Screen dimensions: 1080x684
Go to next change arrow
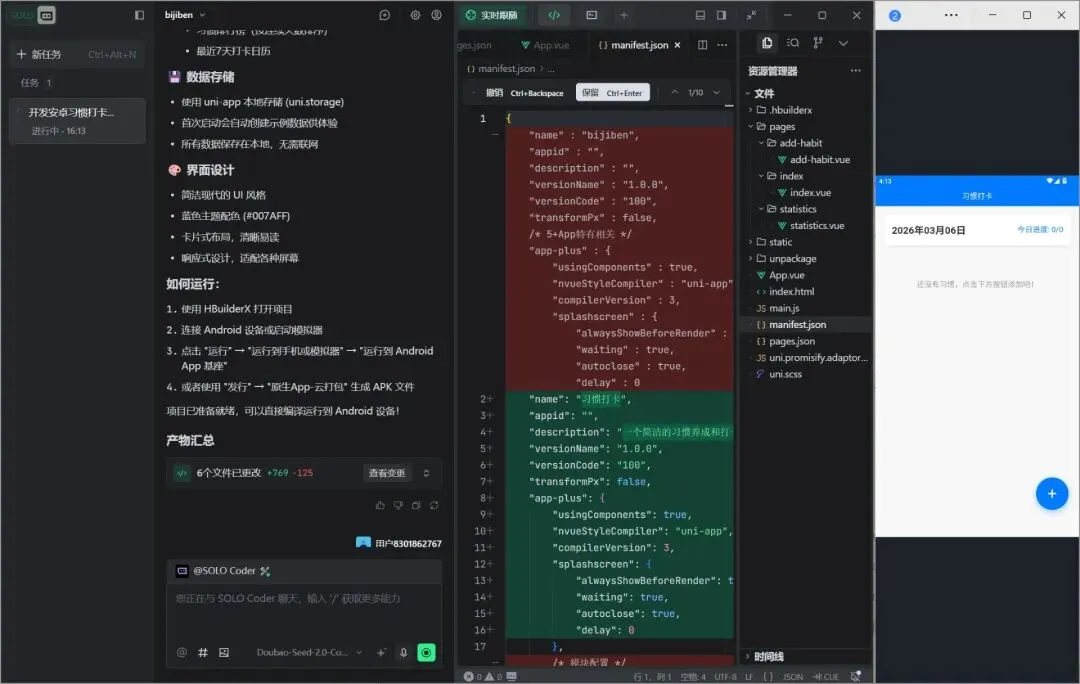pos(716,92)
